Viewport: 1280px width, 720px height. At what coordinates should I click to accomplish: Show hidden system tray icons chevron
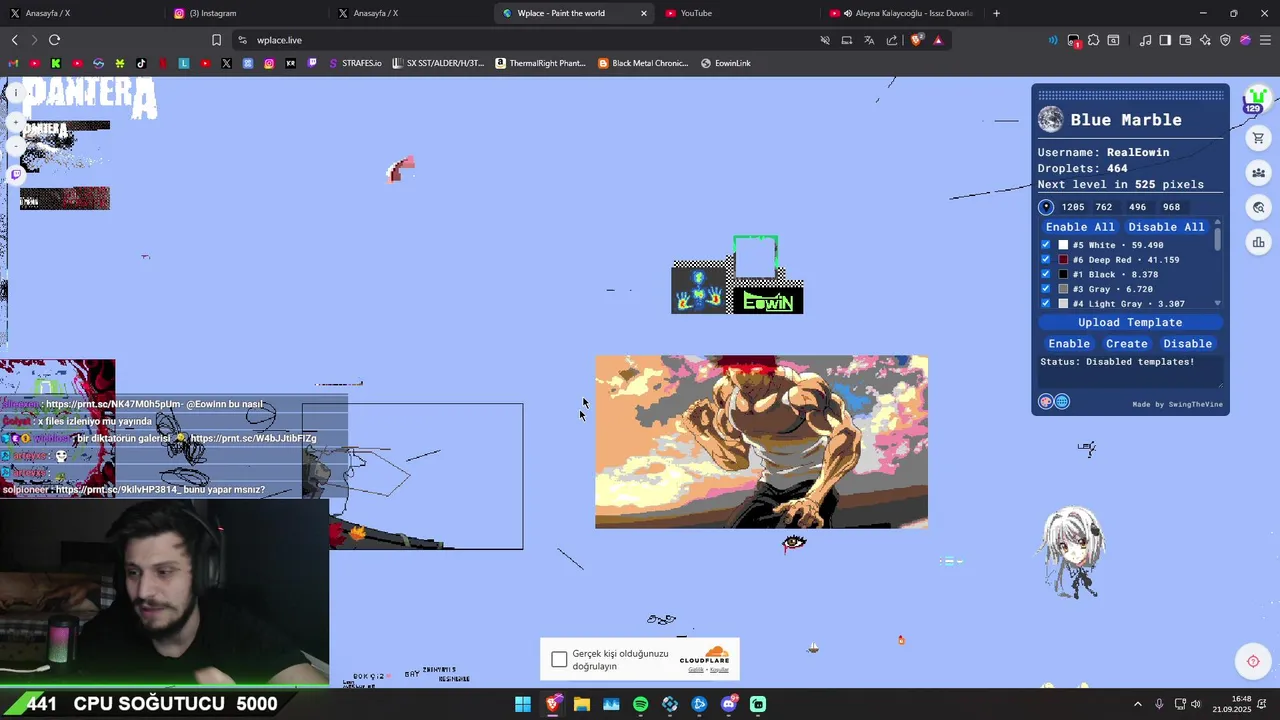click(x=1137, y=704)
